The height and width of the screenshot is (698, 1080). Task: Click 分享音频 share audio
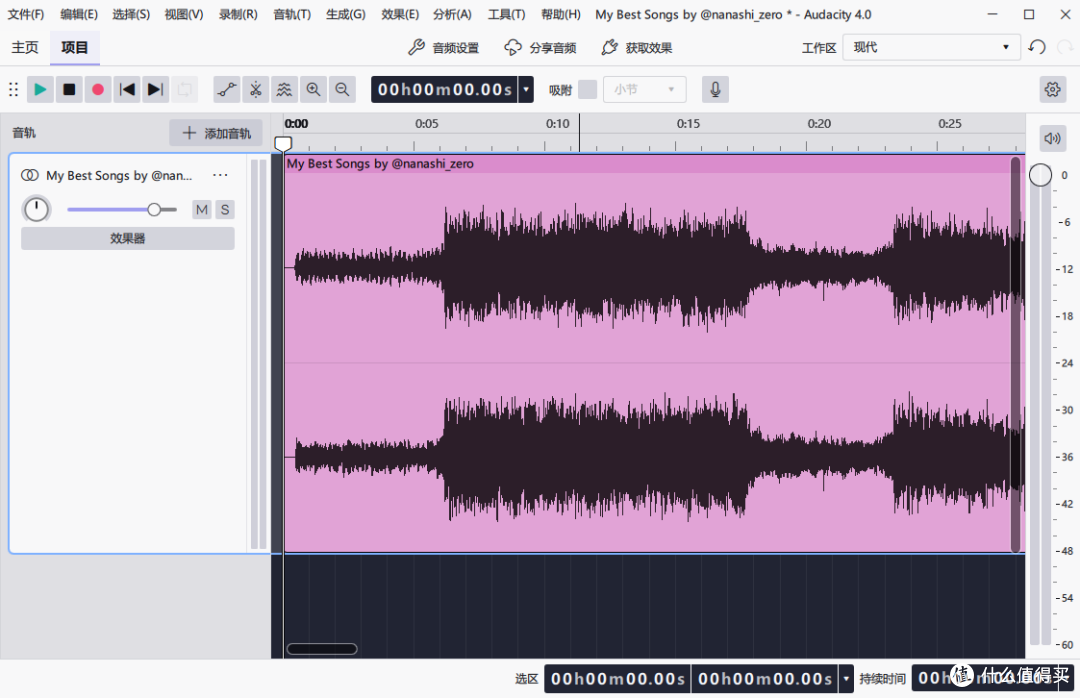[541, 48]
